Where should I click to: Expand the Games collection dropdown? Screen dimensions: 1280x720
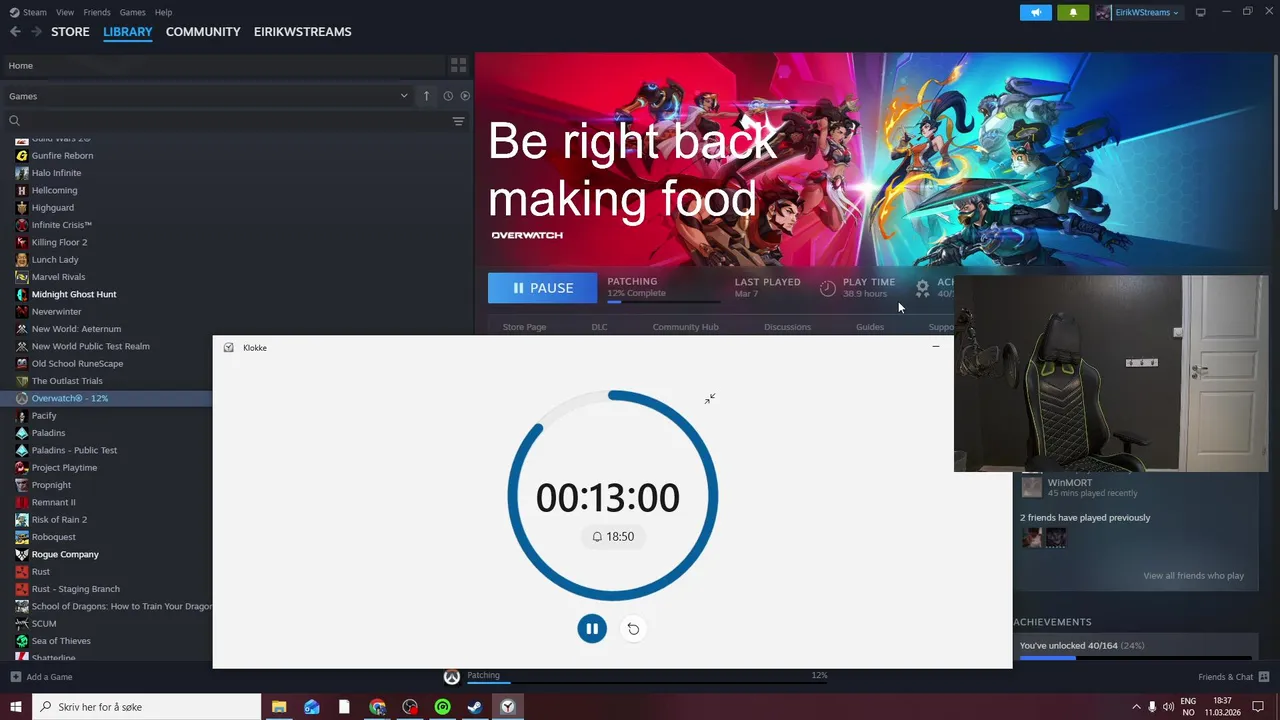point(404,96)
